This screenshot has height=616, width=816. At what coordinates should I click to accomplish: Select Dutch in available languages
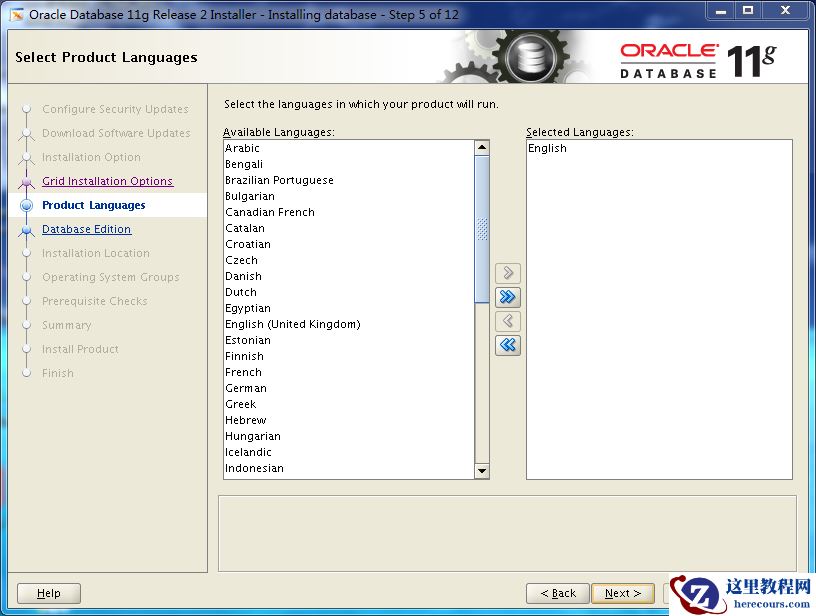point(349,292)
